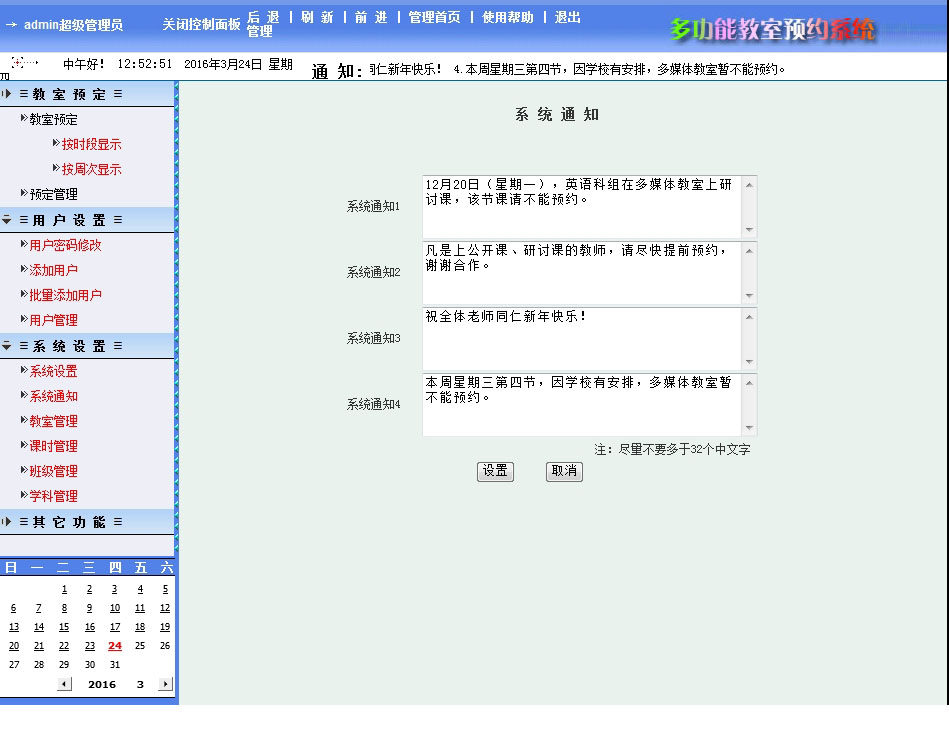Select date 24 in the calendar

click(x=115, y=646)
